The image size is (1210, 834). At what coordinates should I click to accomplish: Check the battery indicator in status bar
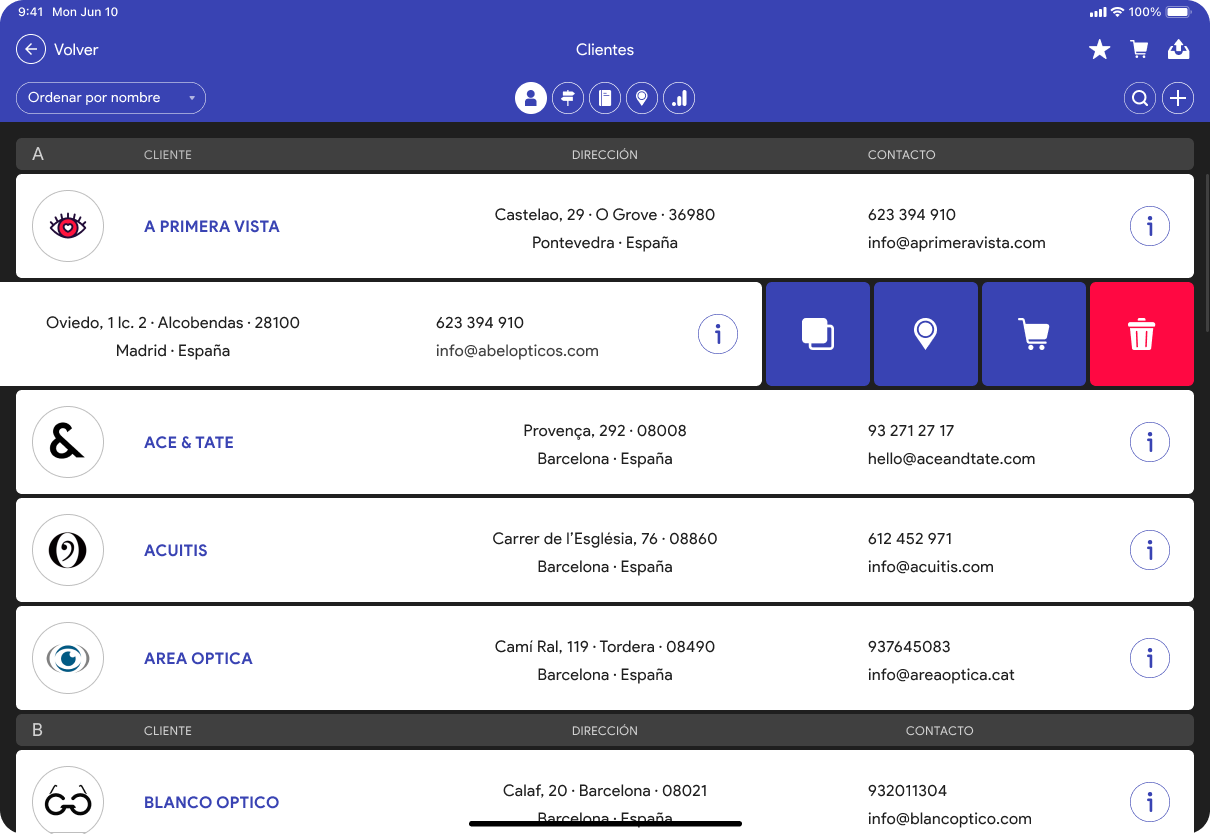point(1179,12)
